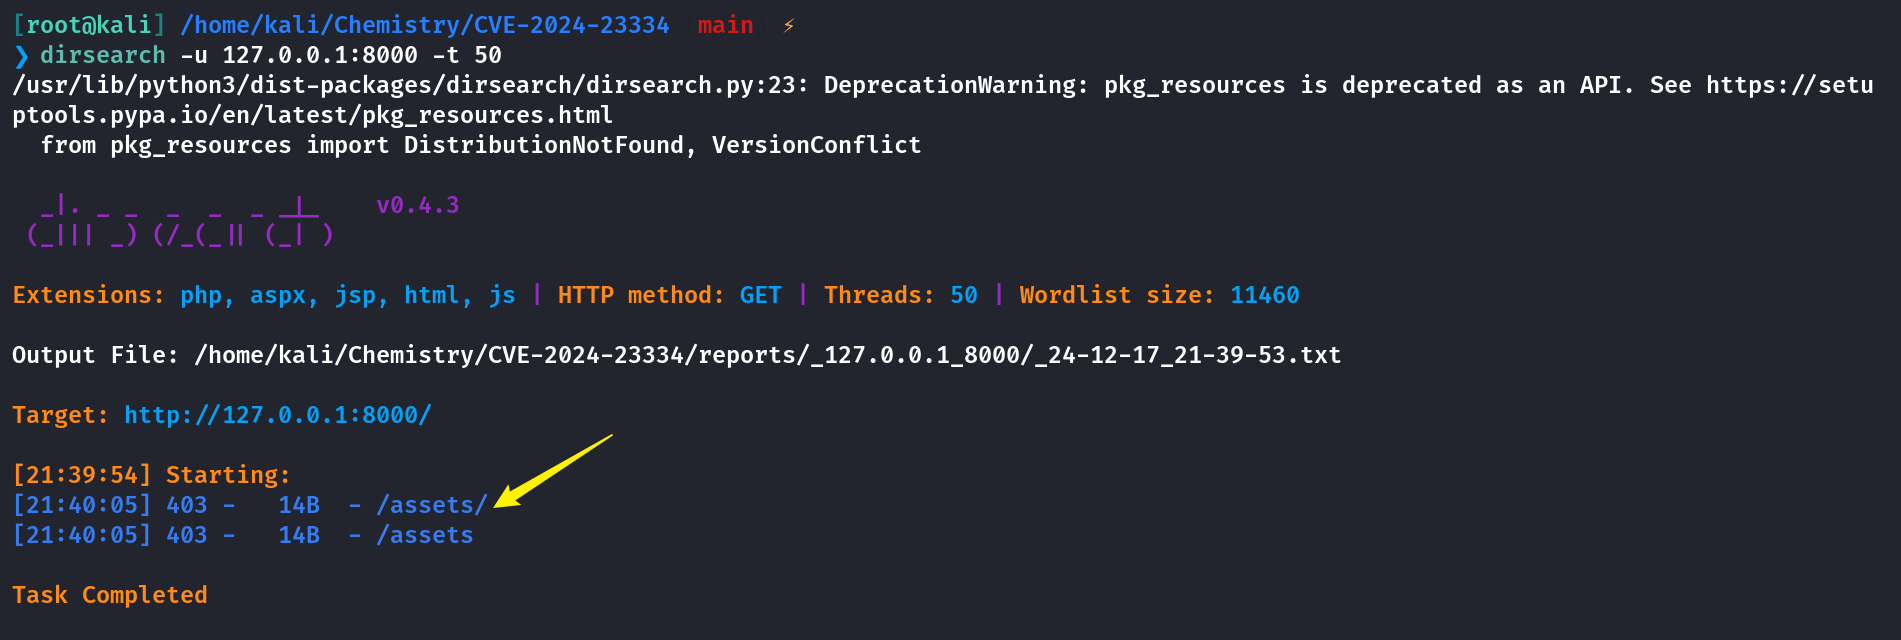Click the v0.4.3 version label
This screenshot has width=1901, height=640.
point(418,205)
